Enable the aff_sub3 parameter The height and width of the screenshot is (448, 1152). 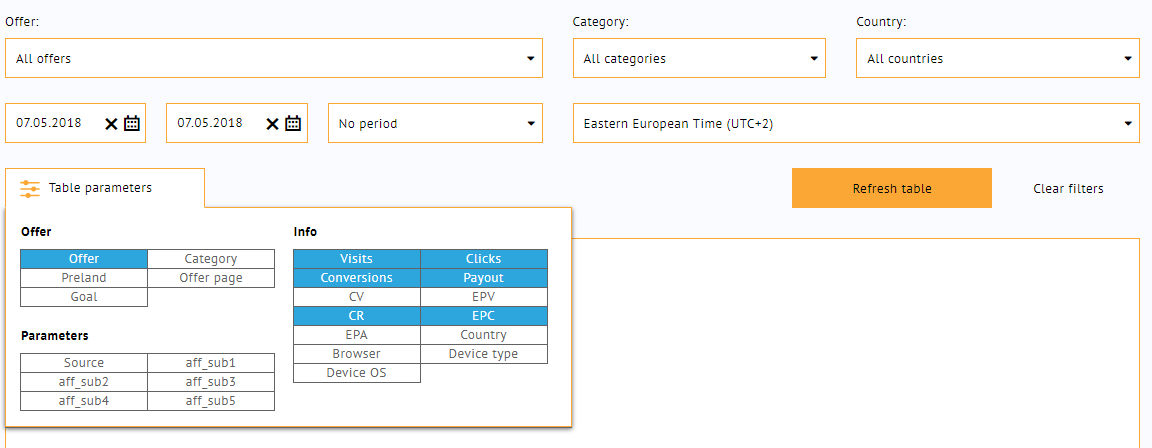[x=211, y=382]
